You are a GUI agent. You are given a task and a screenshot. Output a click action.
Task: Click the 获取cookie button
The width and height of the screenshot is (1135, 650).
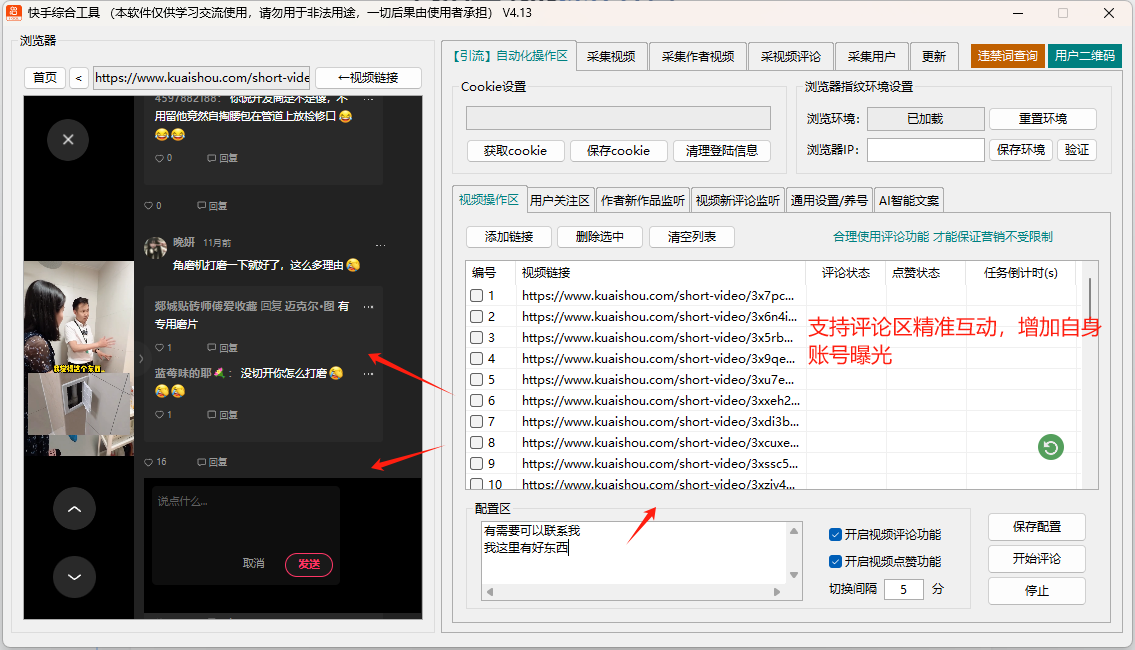pyautogui.click(x=515, y=151)
